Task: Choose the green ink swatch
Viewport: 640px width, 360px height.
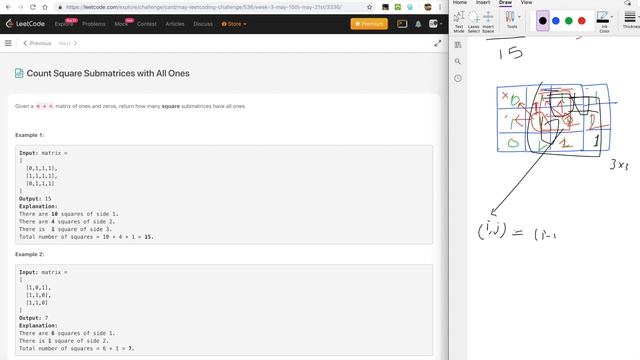Action: pos(569,20)
